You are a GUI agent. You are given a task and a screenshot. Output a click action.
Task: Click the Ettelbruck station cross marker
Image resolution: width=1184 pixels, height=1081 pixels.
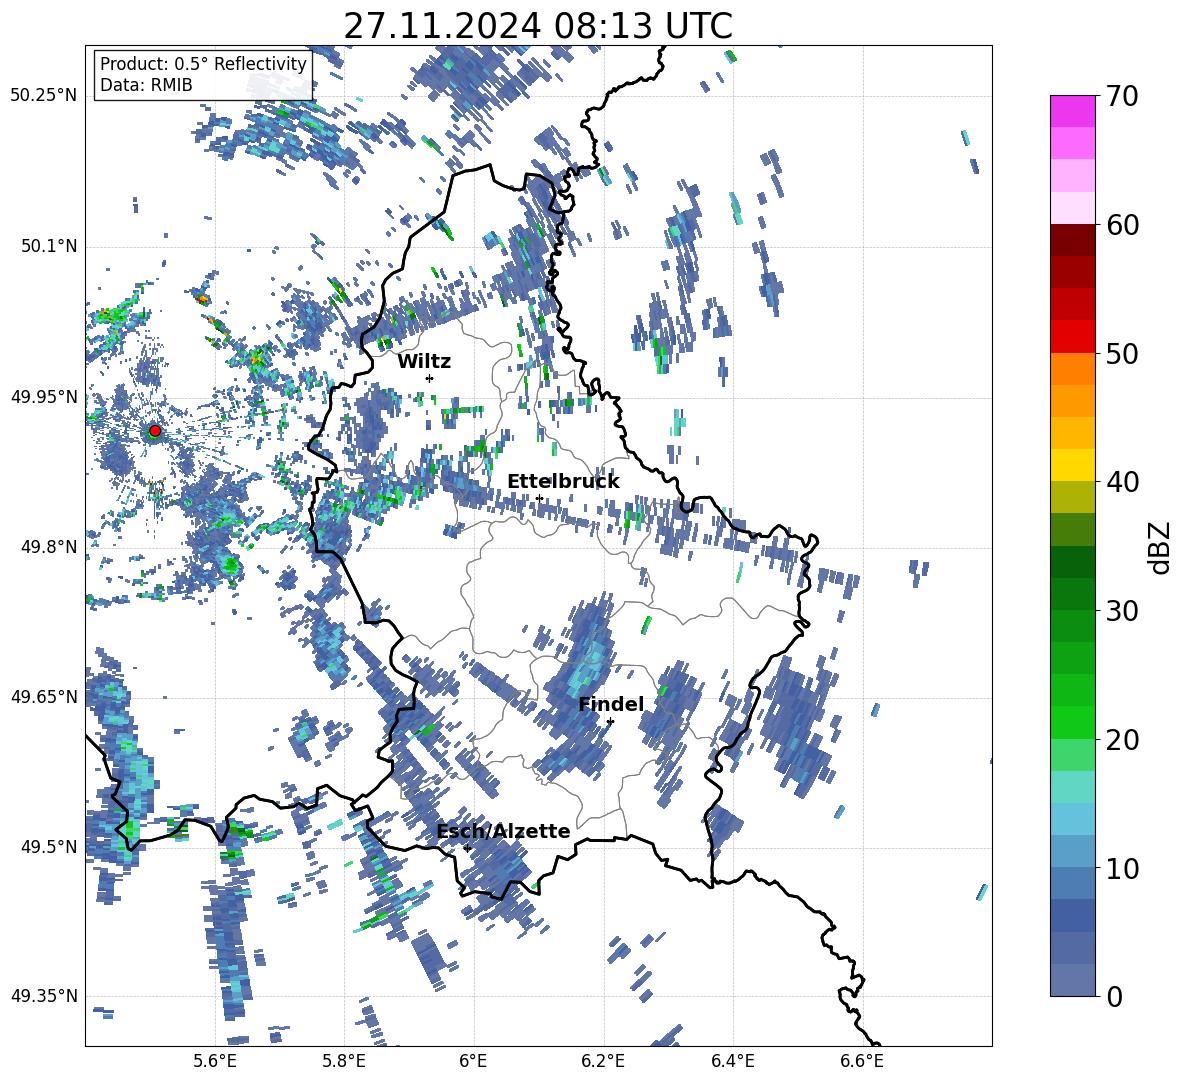(x=539, y=498)
